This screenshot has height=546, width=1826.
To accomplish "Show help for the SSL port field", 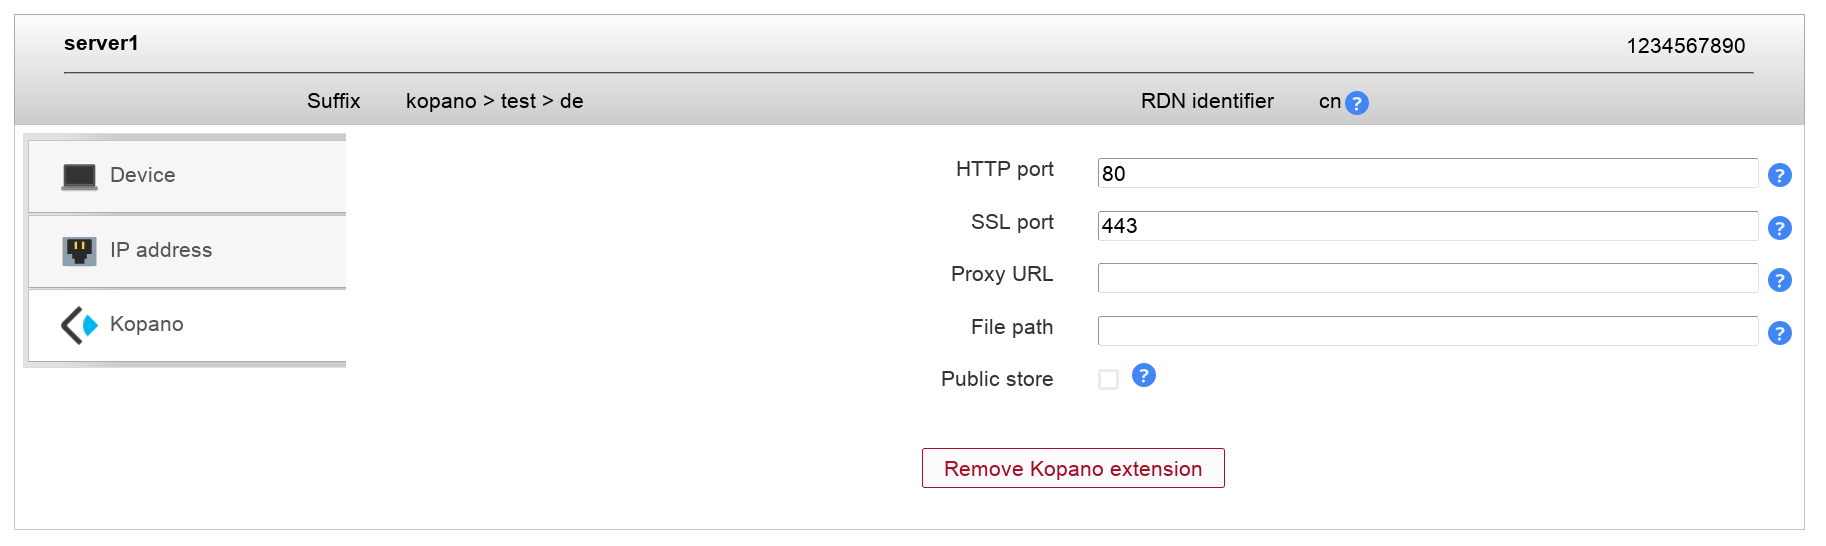I will tap(1779, 228).
